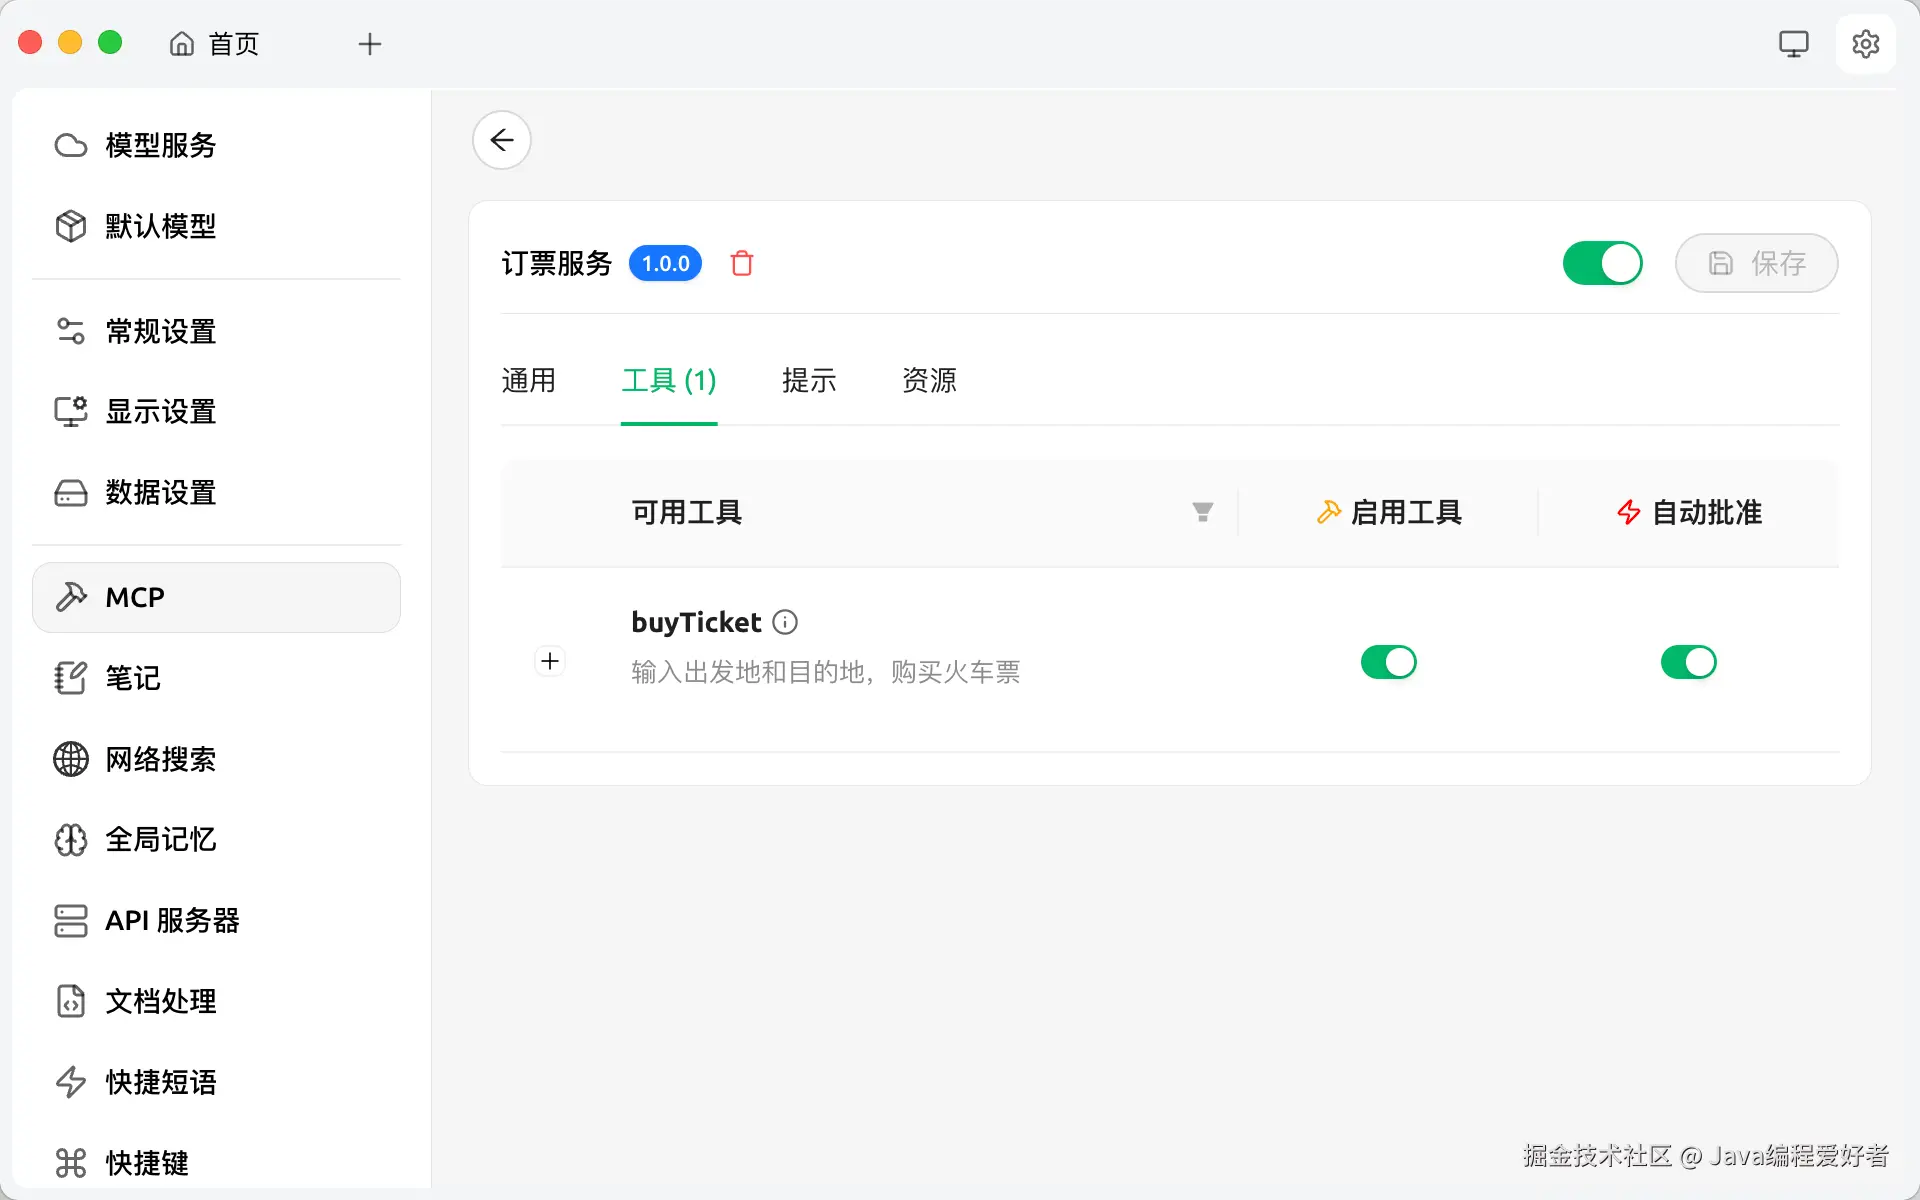Open the 可用工具 filter dropdown

pos(1202,512)
